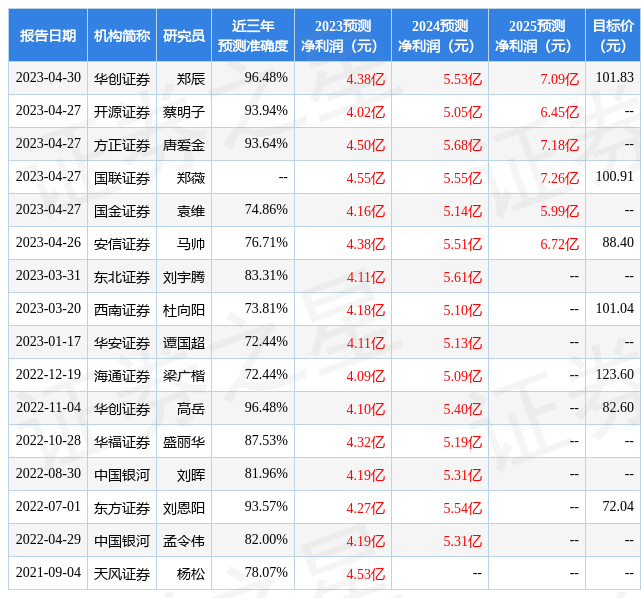
Task: Click 华福证券 institution cell
Action: pos(122,442)
